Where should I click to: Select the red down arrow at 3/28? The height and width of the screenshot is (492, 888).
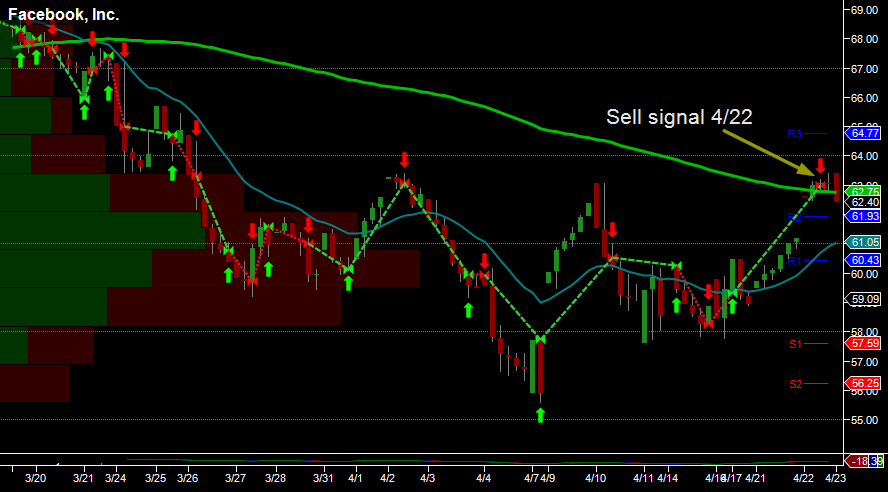pyautogui.click(x=309, y=225)
